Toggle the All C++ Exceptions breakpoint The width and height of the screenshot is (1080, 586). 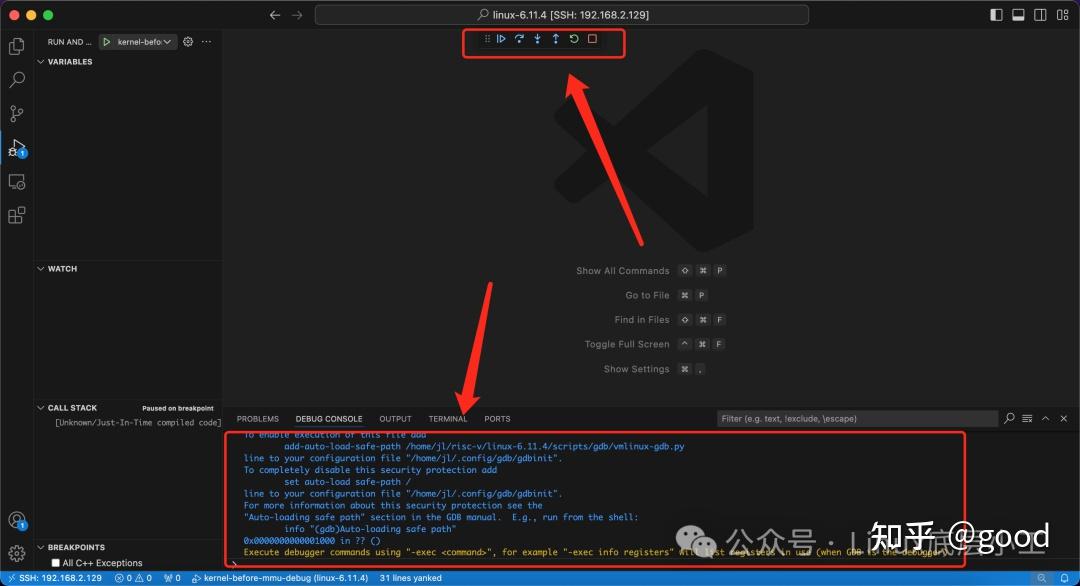58,561
